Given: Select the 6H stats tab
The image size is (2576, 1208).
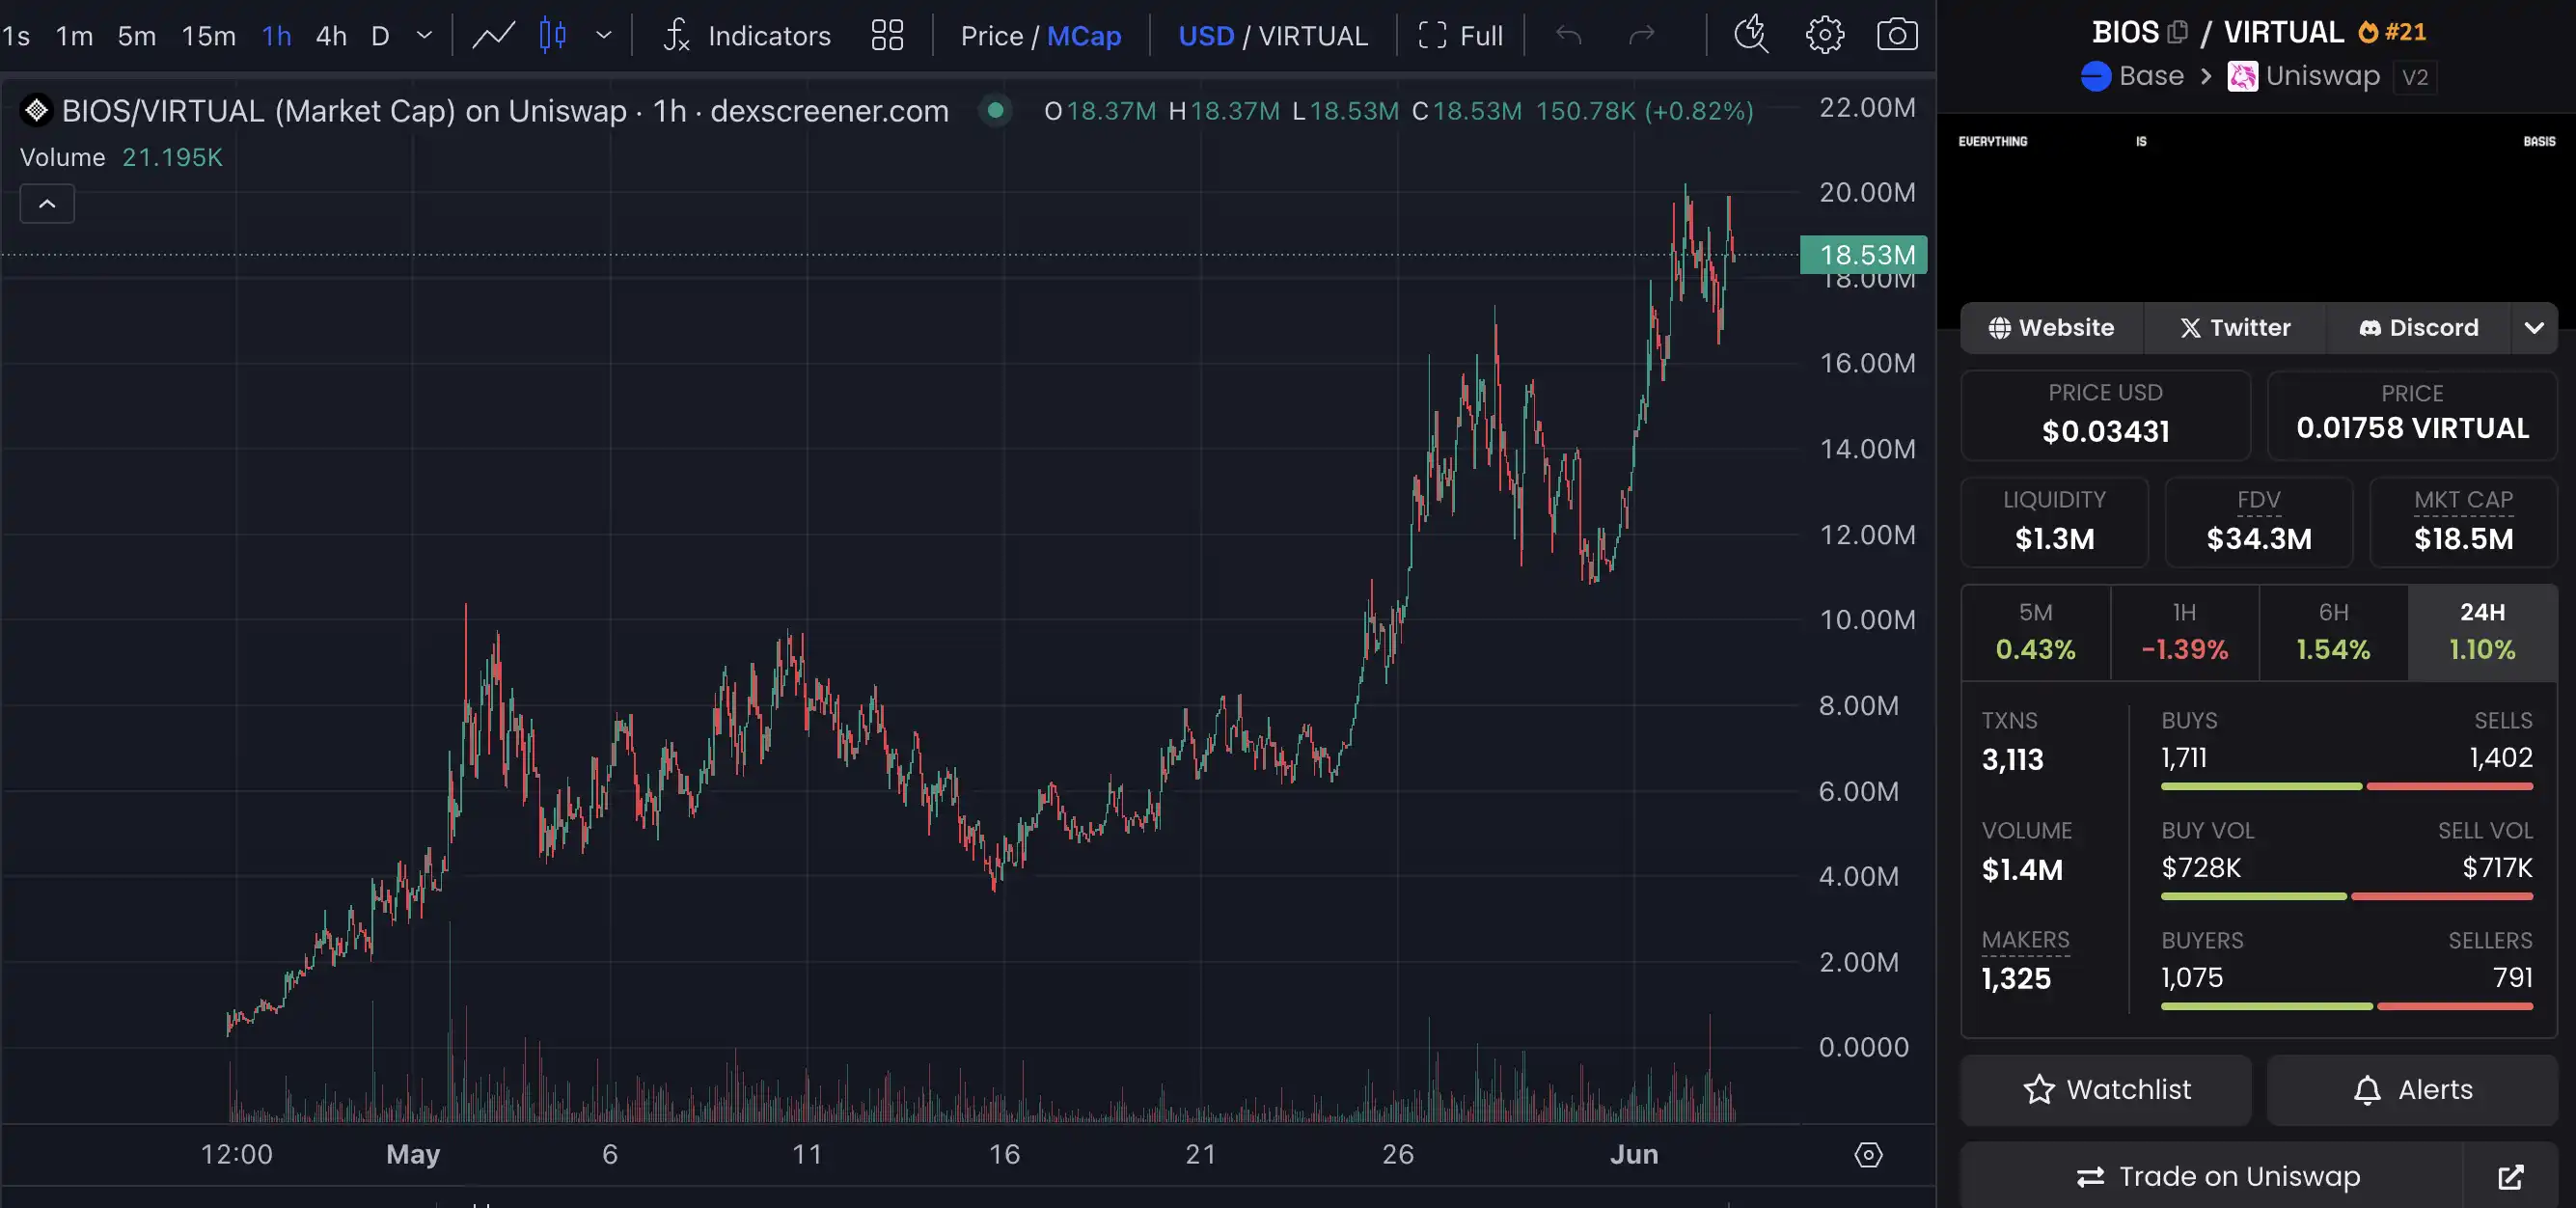Looking at the screenshot, I should tap(2332, 632).
